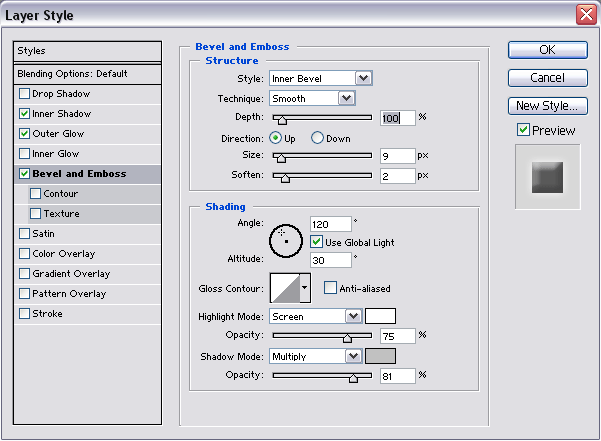The height and width of the screenshot is (441, 601).
Task: Click the Cancel button
Action: [x=547, y=78]
